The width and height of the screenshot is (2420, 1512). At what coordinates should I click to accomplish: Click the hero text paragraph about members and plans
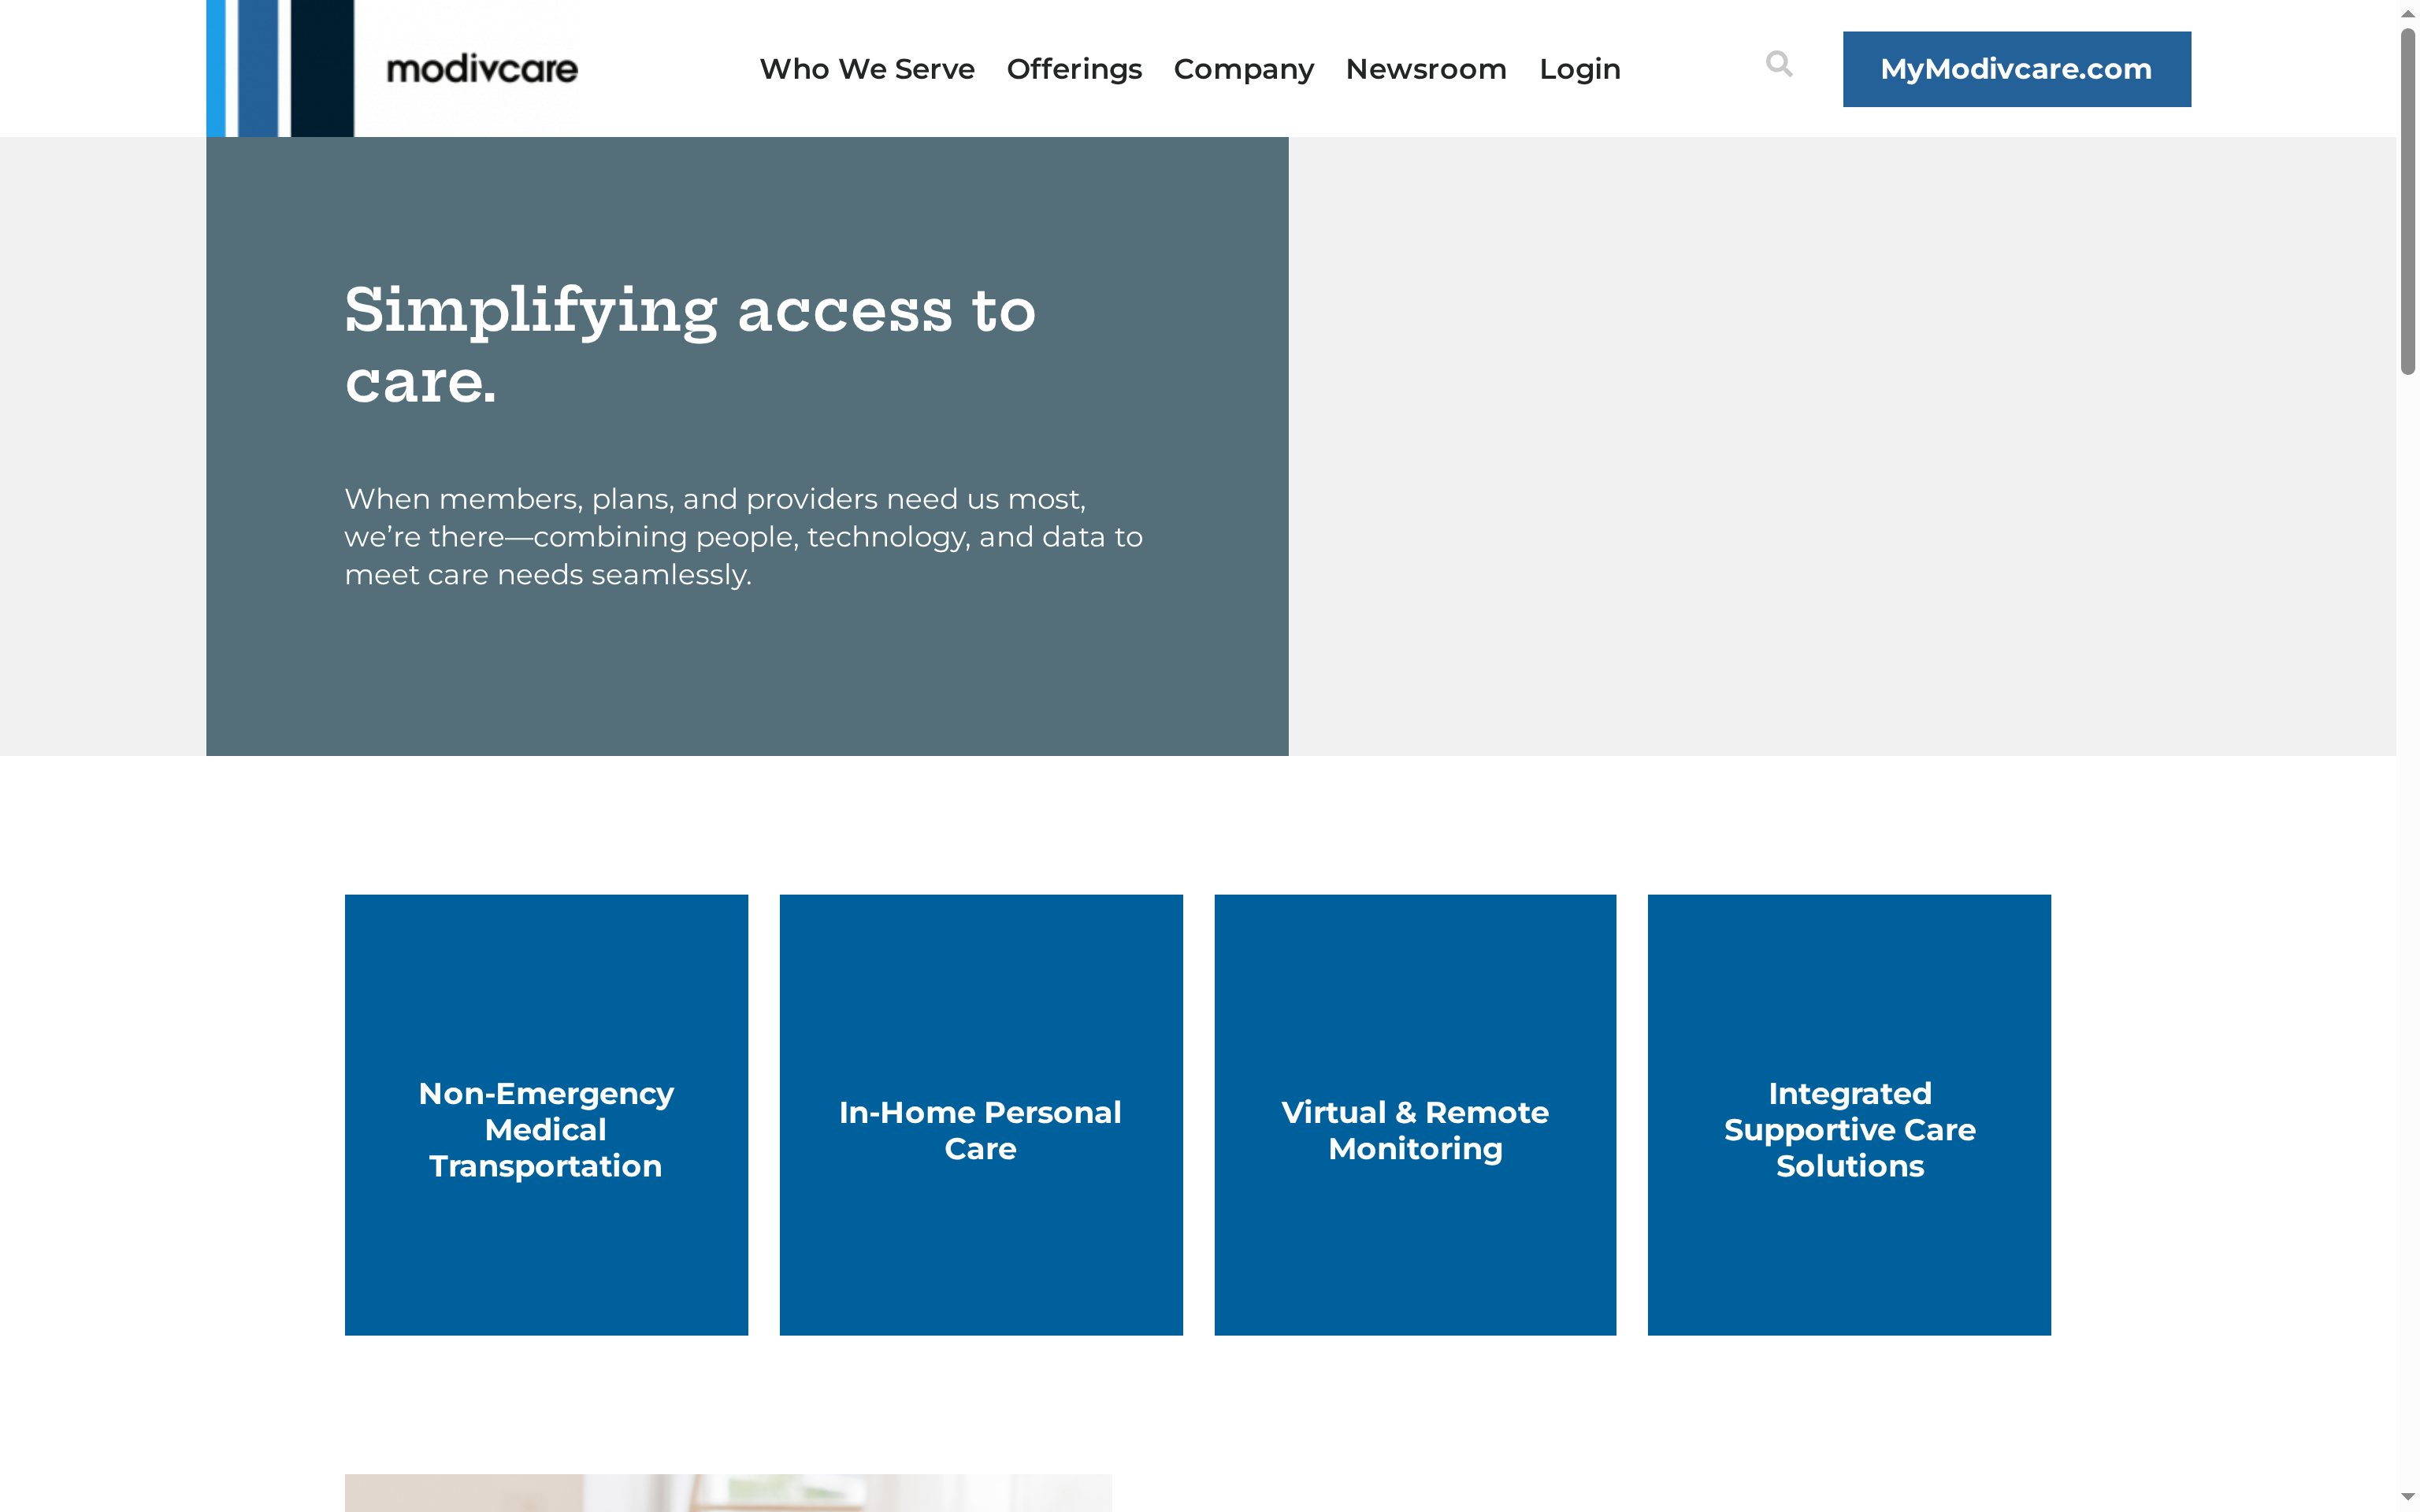[x=744, y=537]
